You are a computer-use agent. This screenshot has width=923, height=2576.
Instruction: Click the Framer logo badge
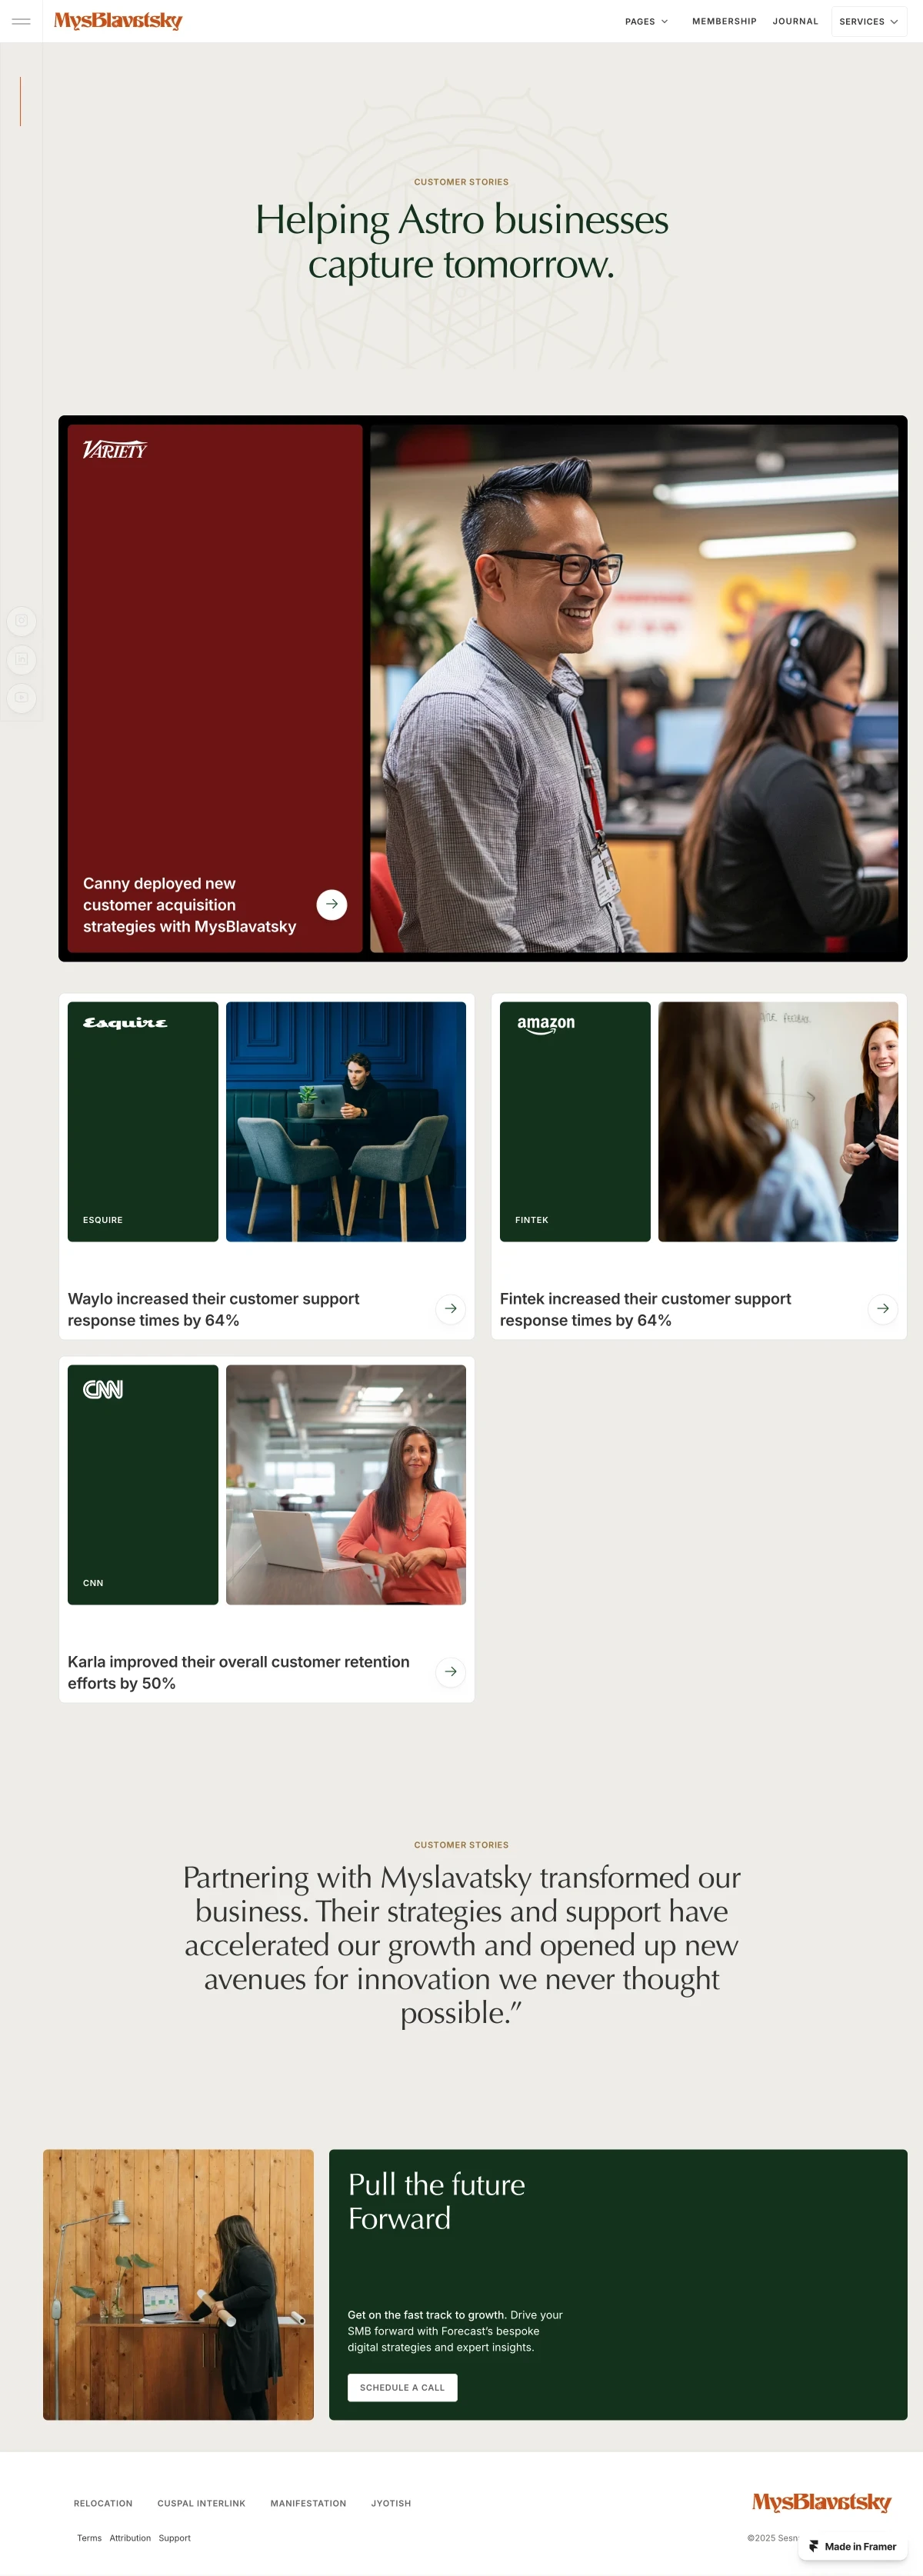[x=853, y=2546]
